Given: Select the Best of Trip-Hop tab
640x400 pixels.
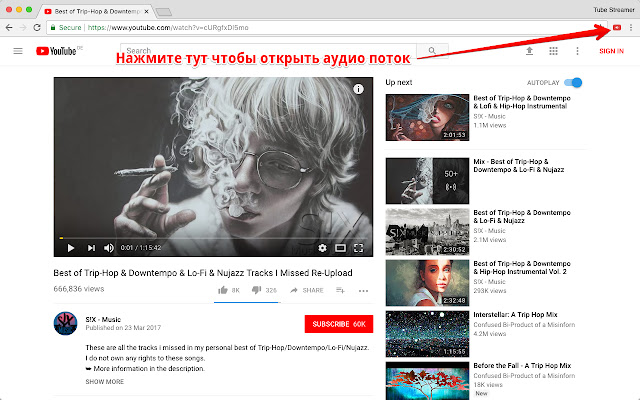Looking at the screenshot, I should (97, 11).
